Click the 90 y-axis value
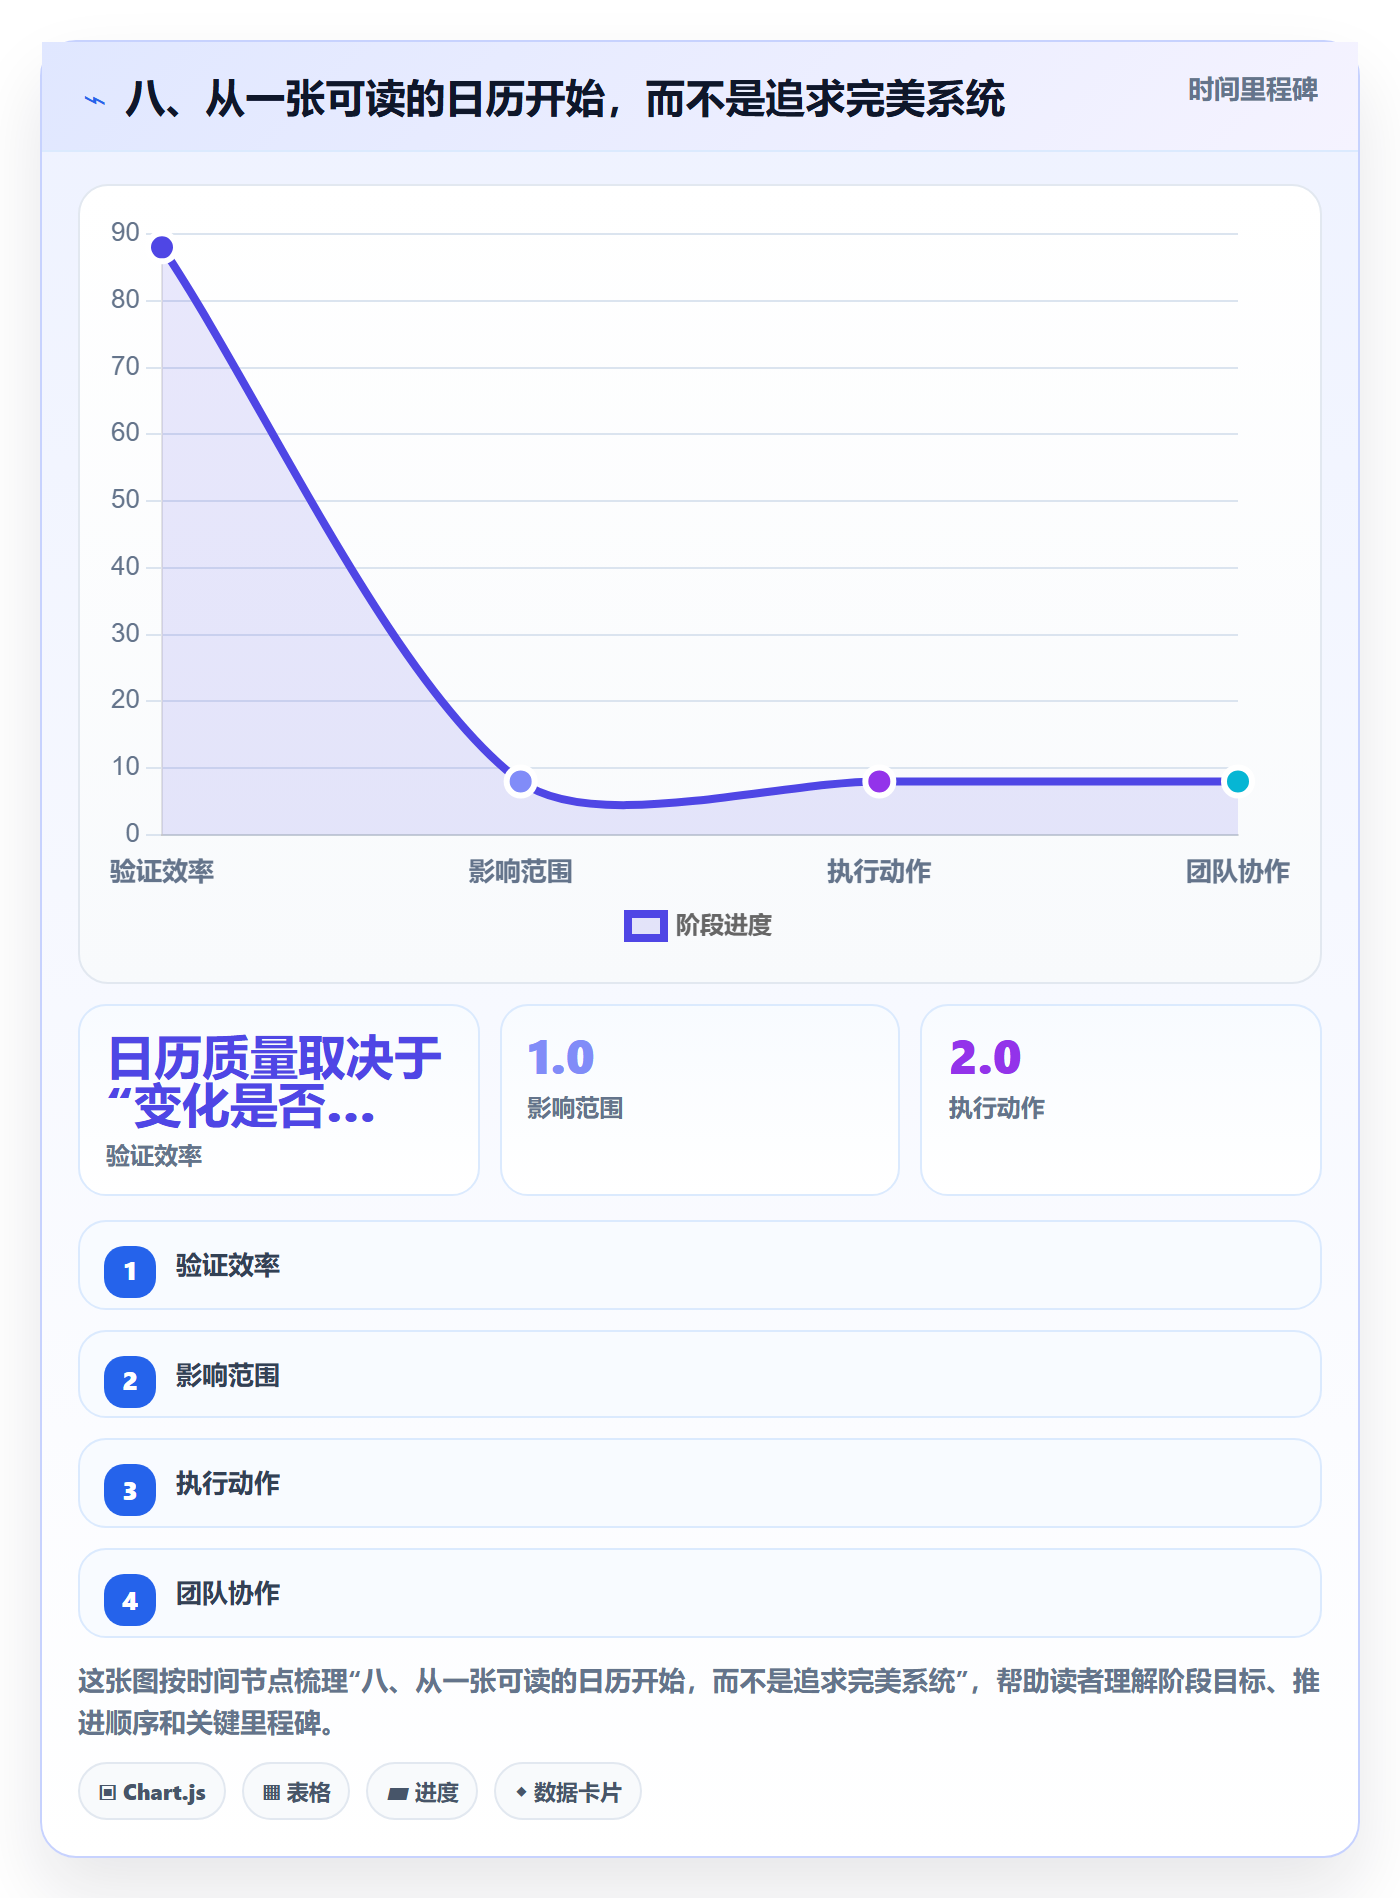 (x=125, y=233)
